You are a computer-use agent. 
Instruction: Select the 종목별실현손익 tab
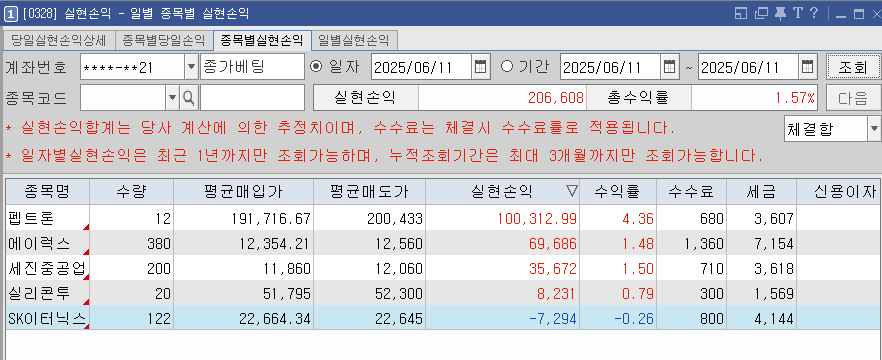[x=262, y=40]
